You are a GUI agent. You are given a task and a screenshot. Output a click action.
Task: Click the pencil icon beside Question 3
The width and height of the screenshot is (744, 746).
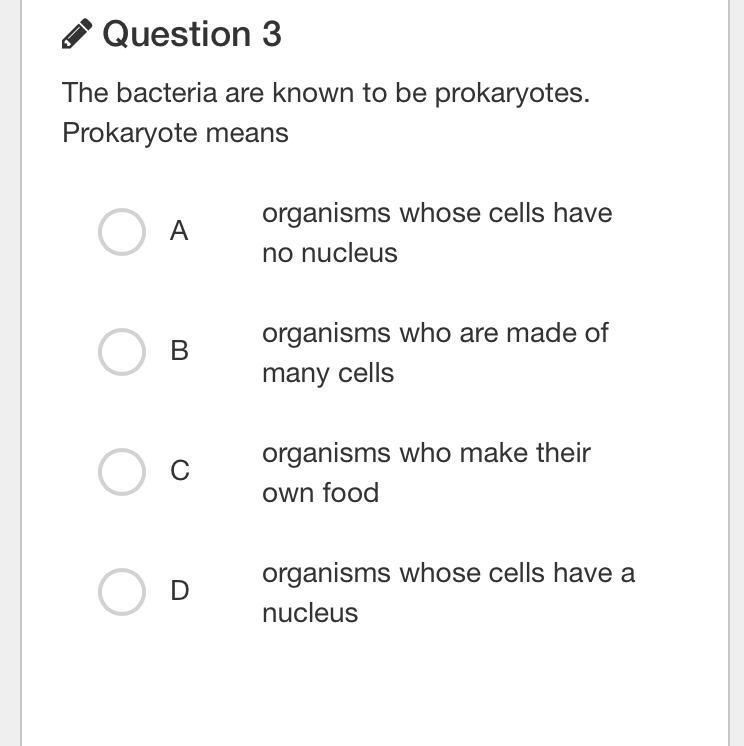77,35
